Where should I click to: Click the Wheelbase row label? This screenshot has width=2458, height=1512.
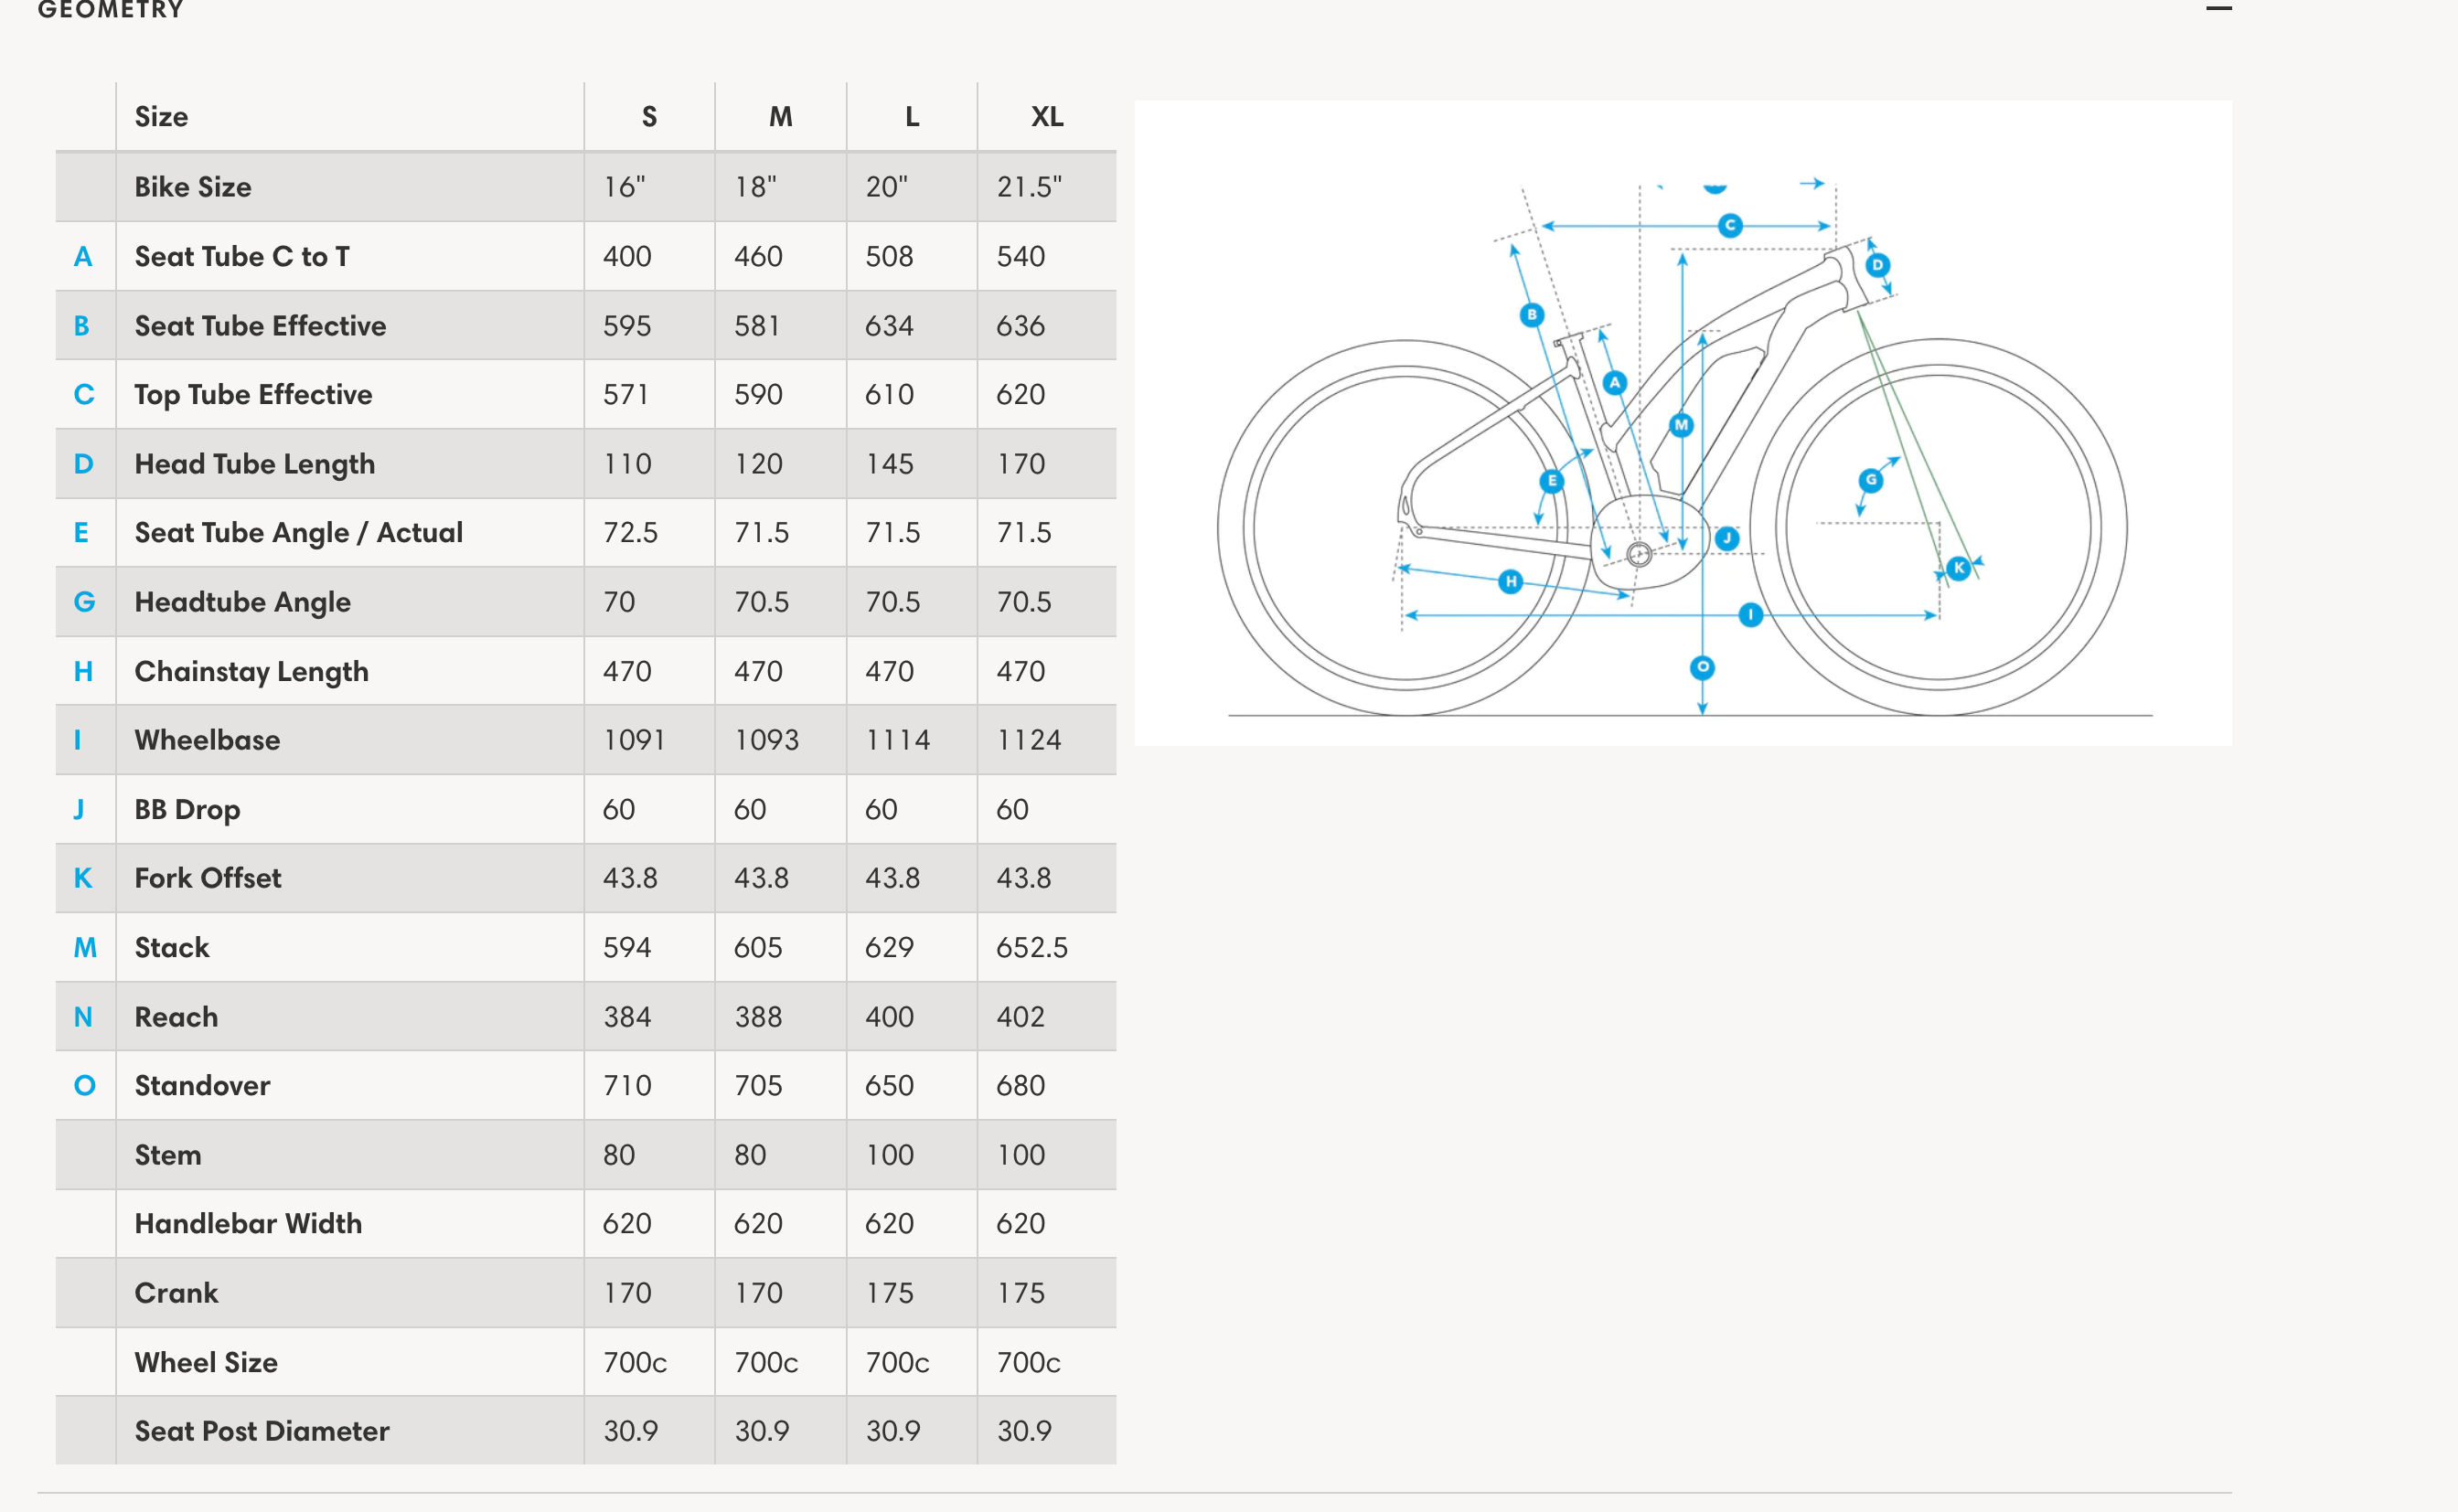click(x=207, y=740)
